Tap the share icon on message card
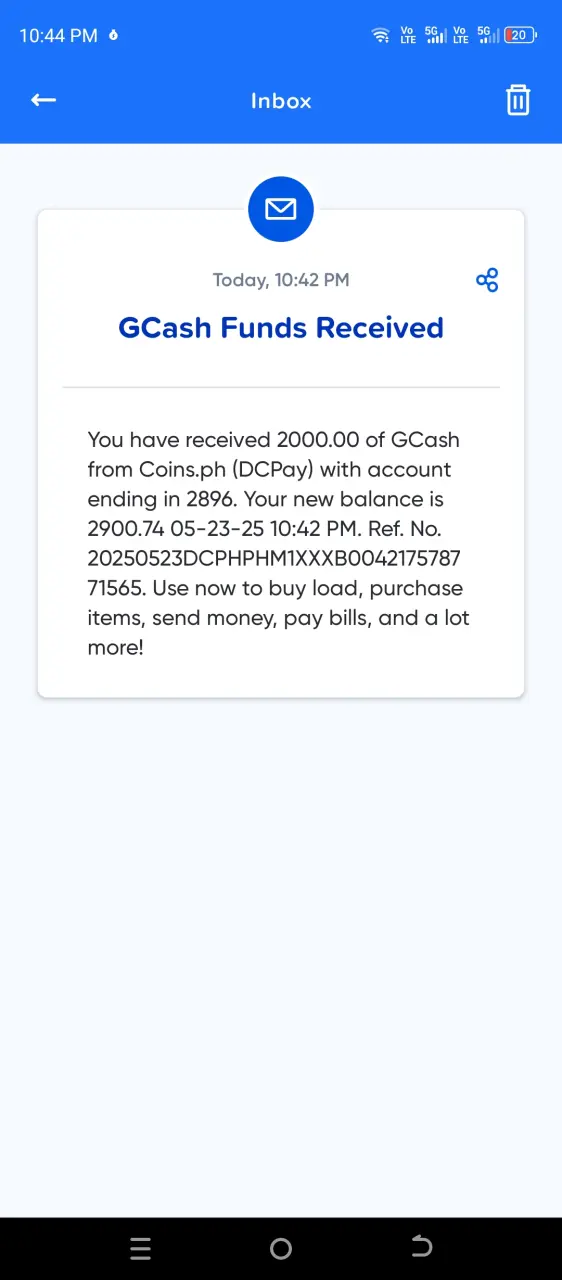 click(x=487, y=280)
